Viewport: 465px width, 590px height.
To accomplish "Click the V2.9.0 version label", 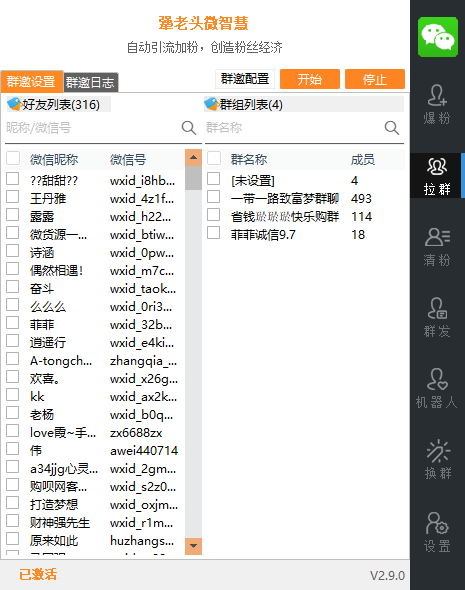I will tap(387, 575).
